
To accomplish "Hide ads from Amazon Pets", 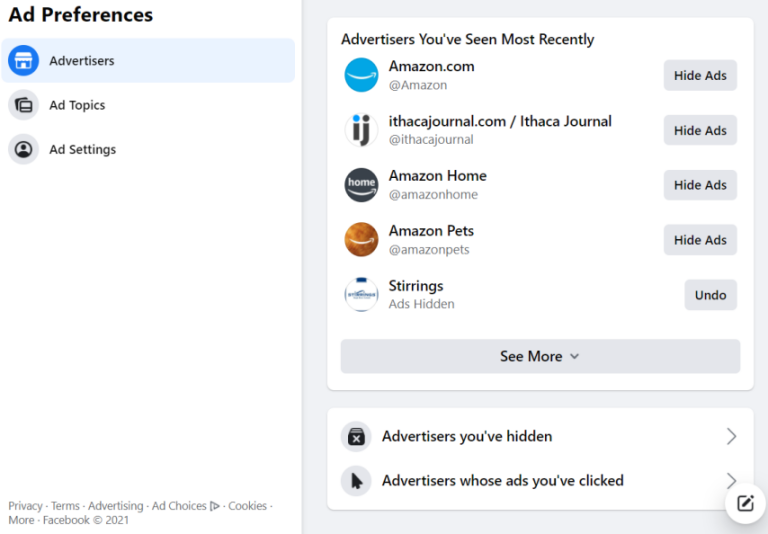I will (700, 240).
